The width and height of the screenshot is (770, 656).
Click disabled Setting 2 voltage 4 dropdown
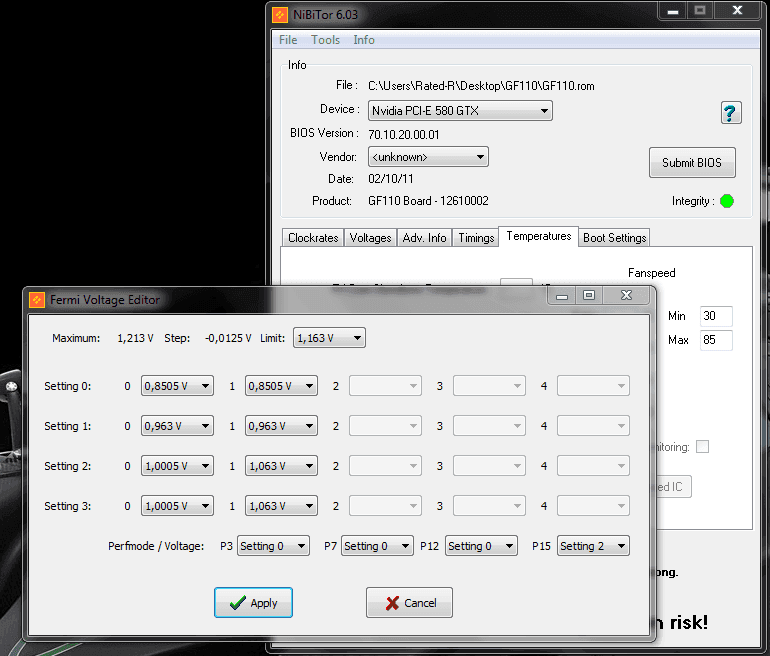click(x=593, y=466)
